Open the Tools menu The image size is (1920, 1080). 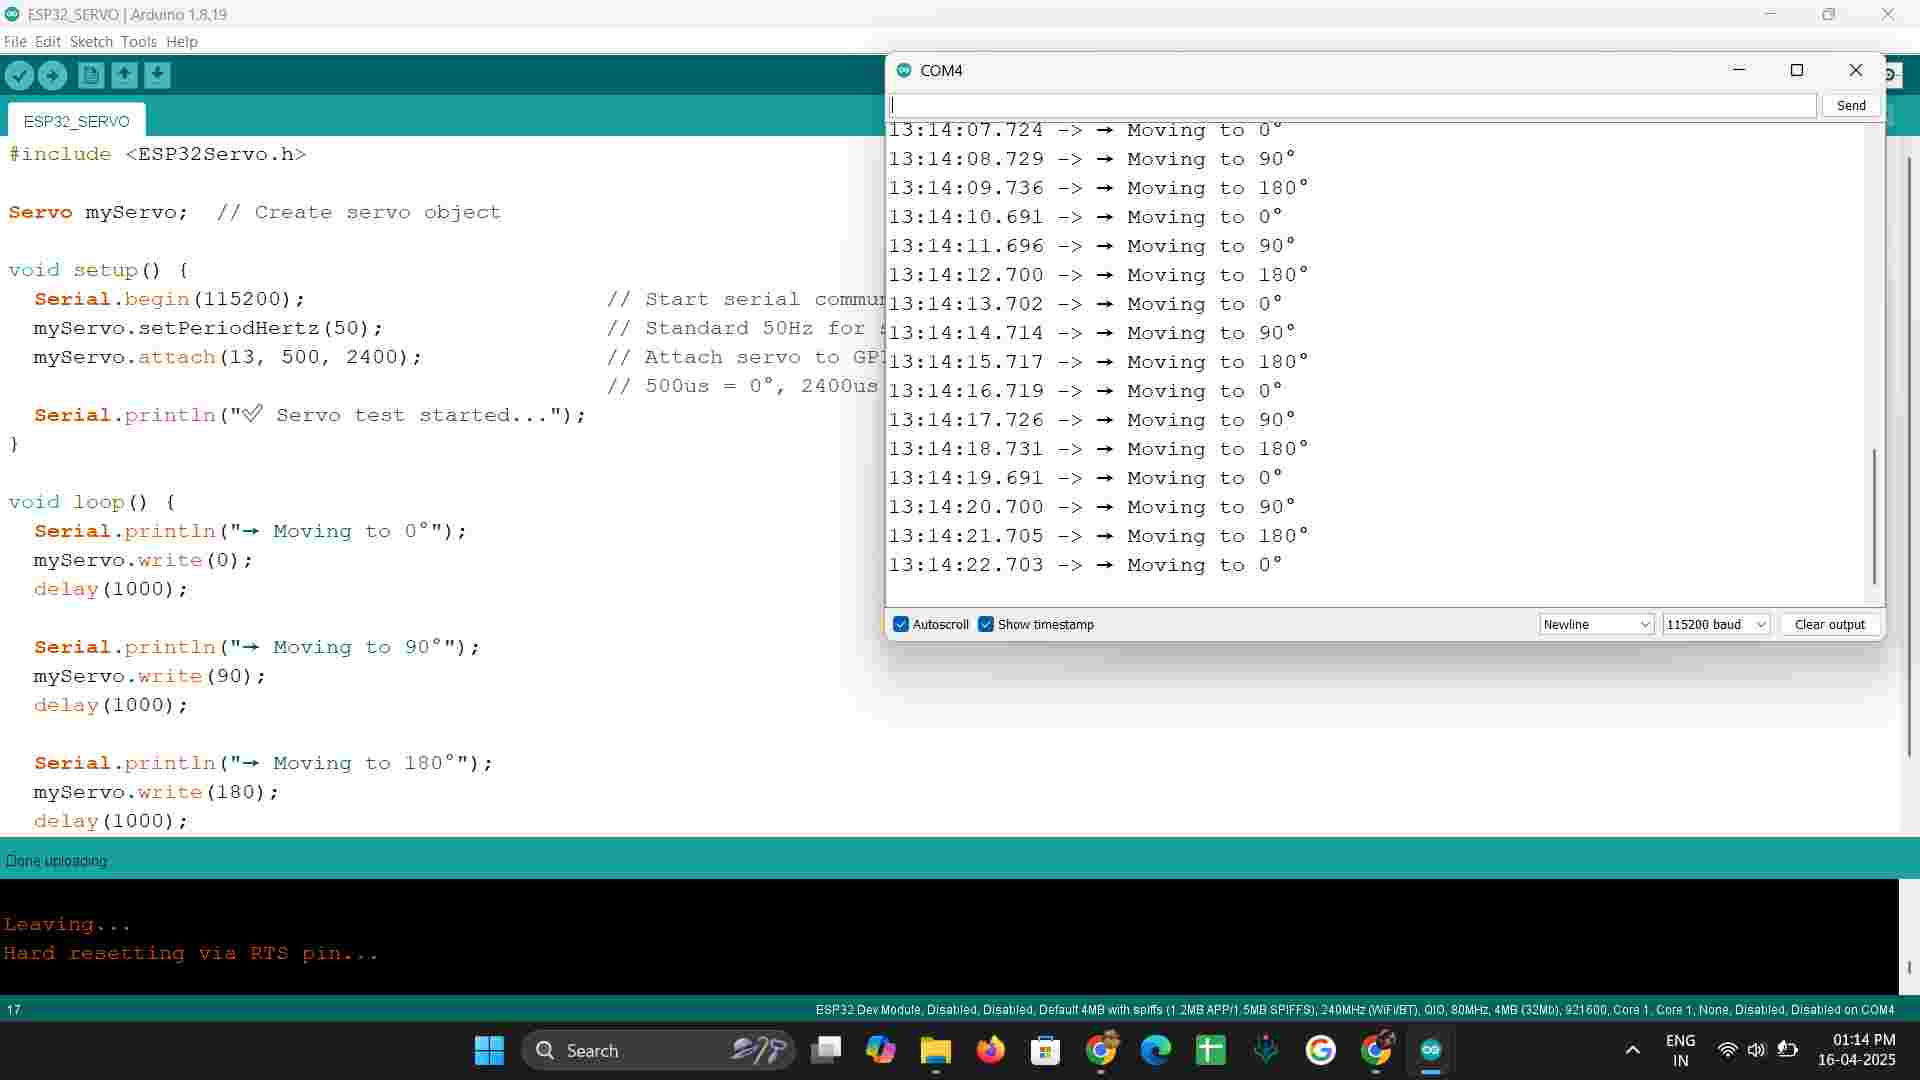click(138, 42)
